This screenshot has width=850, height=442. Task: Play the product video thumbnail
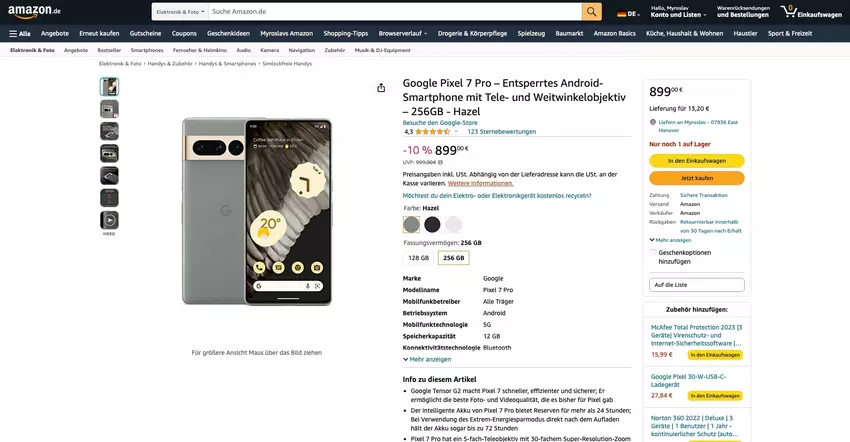[x=109, y=219]
